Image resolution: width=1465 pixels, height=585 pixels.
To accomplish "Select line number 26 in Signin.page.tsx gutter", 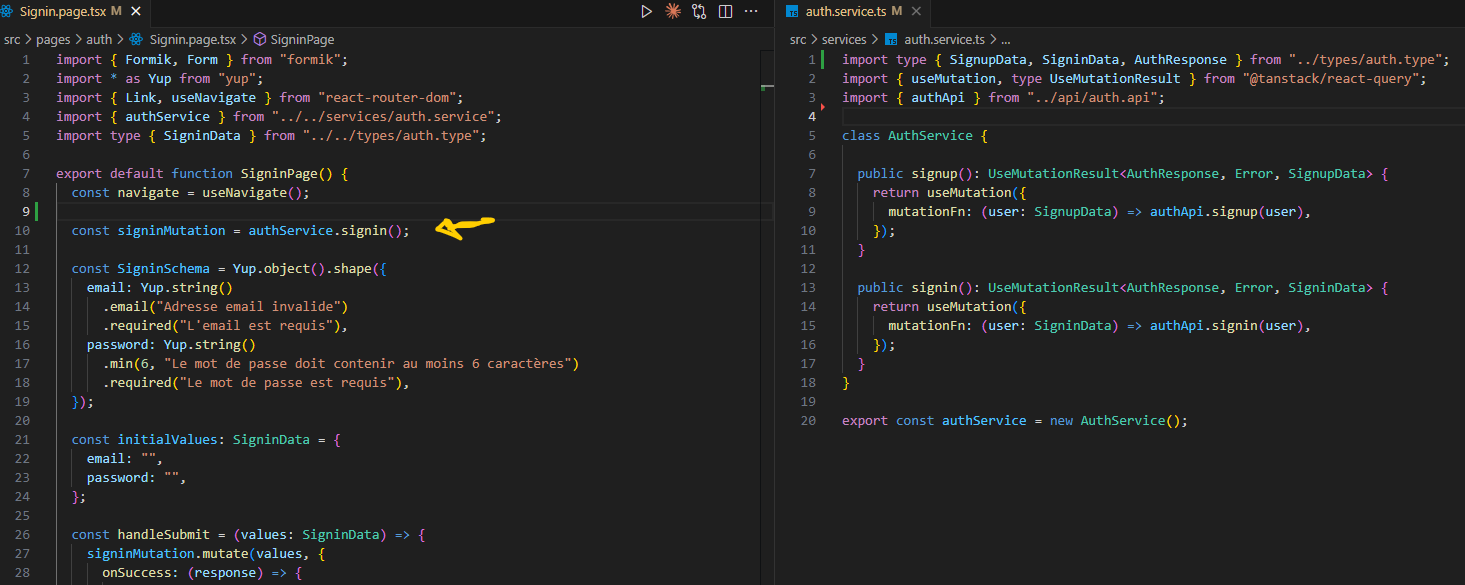I will (22, 534).
